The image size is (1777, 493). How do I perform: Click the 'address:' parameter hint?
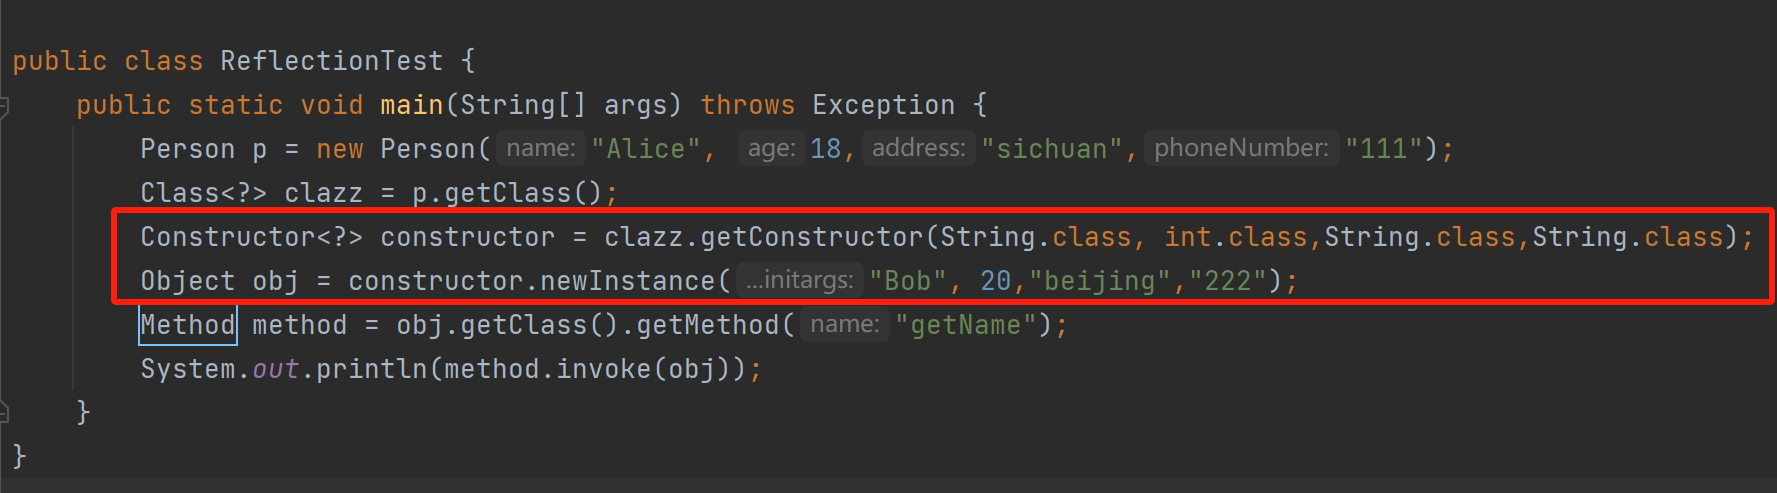point(918,149)
